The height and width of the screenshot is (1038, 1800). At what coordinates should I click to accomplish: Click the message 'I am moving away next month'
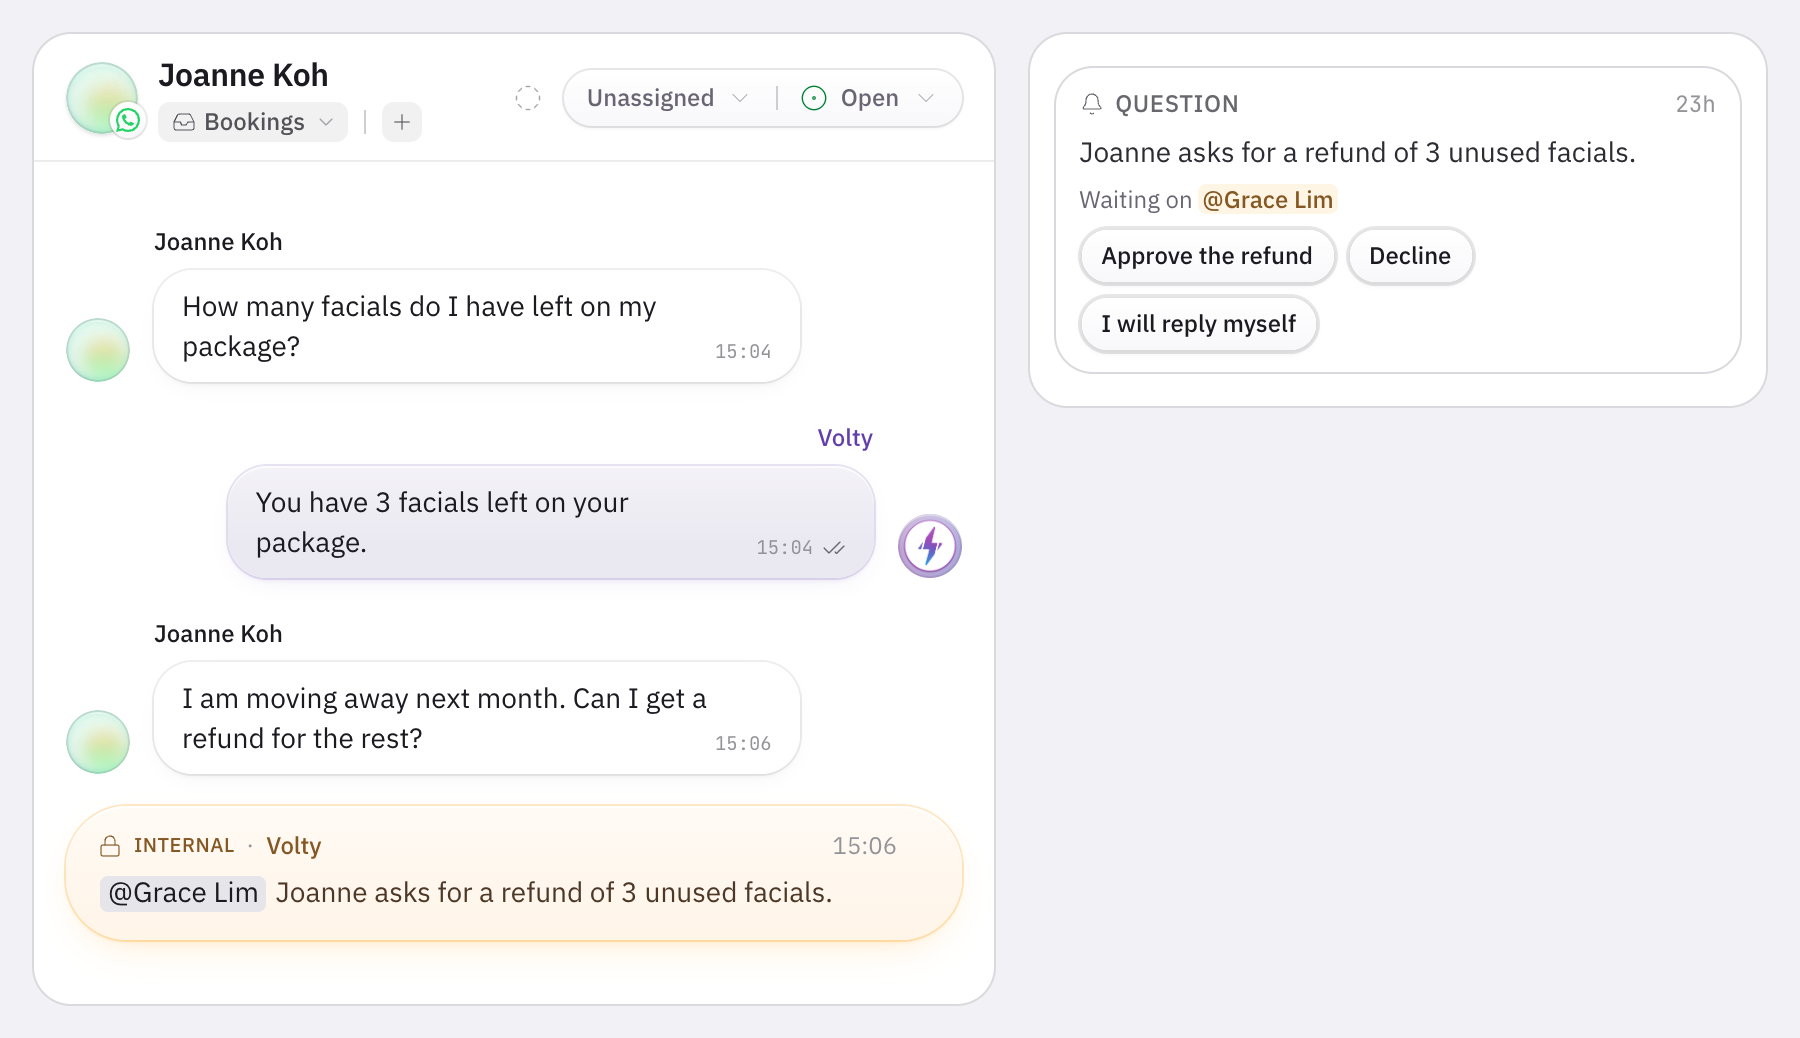477,718
